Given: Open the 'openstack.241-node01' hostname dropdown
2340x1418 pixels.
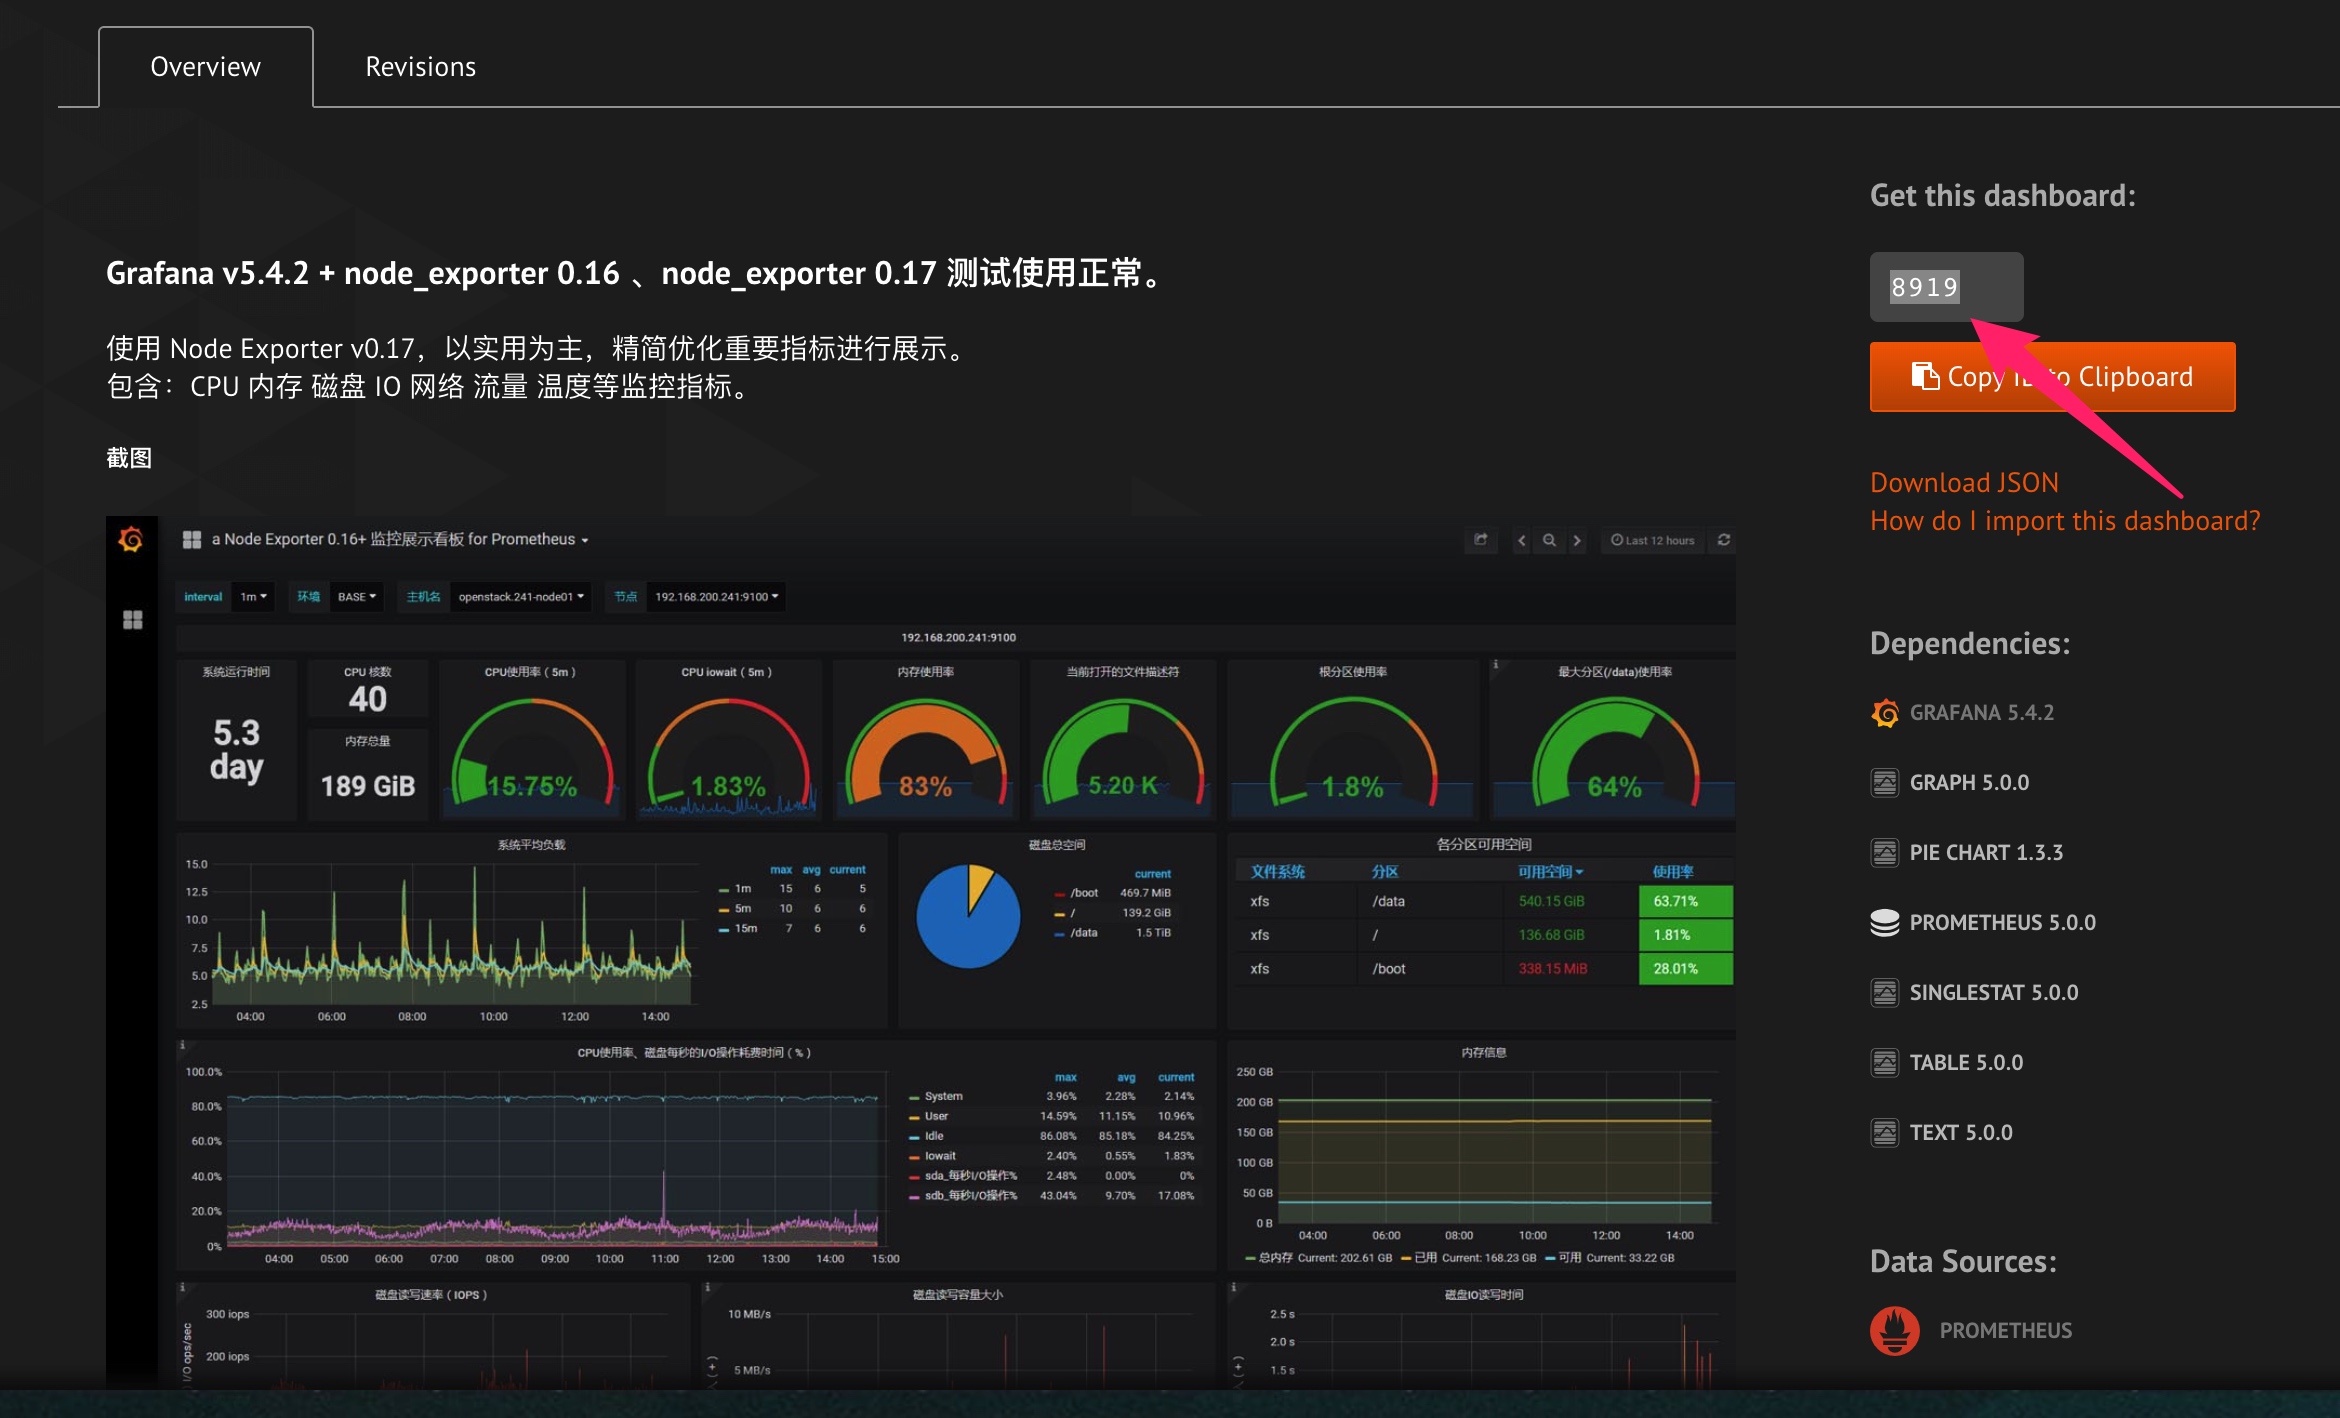Looking at the screenshot, I should coord(521,597).
